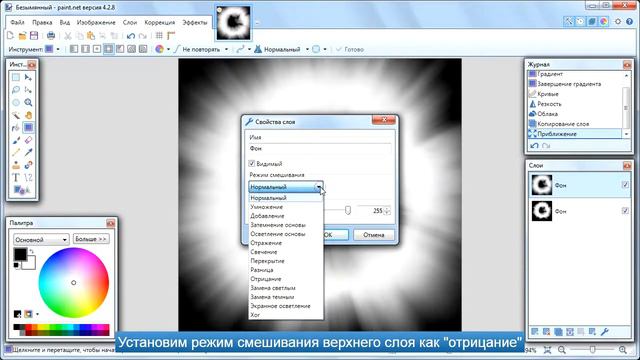640x360 pixels.
Task: Toggle Layers window button at top right
Action: (x=592, y=22)
